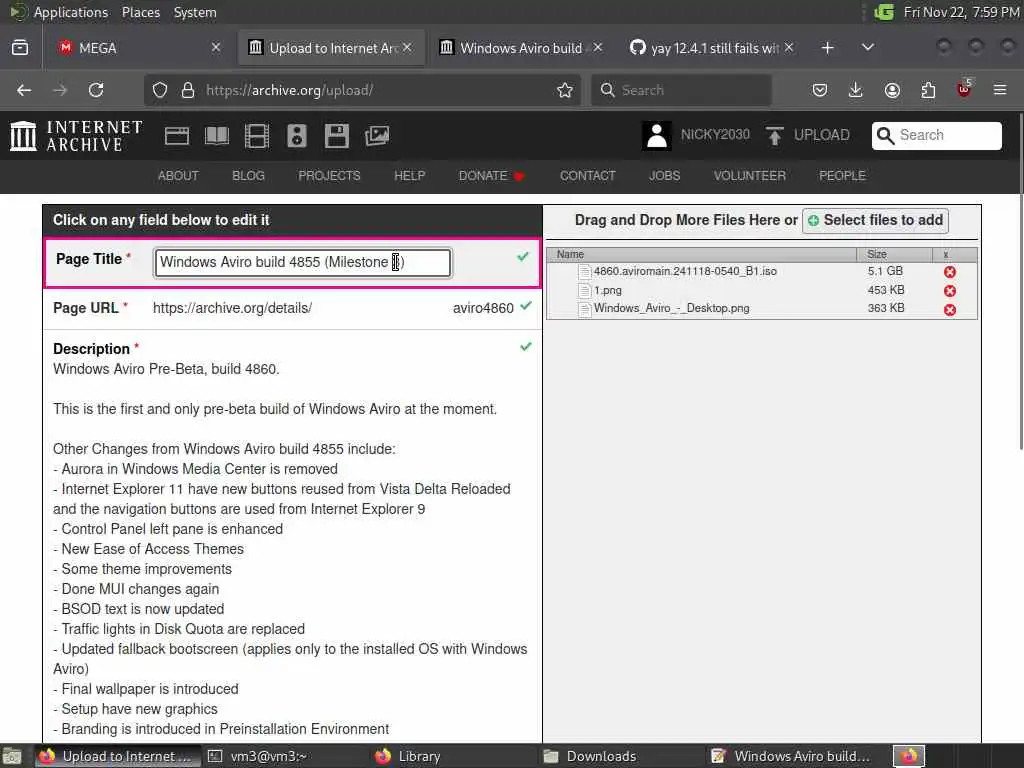Open the Texts book icon
The width and height of the screenshot is (1024, 768).
click(x=217, y=136)
